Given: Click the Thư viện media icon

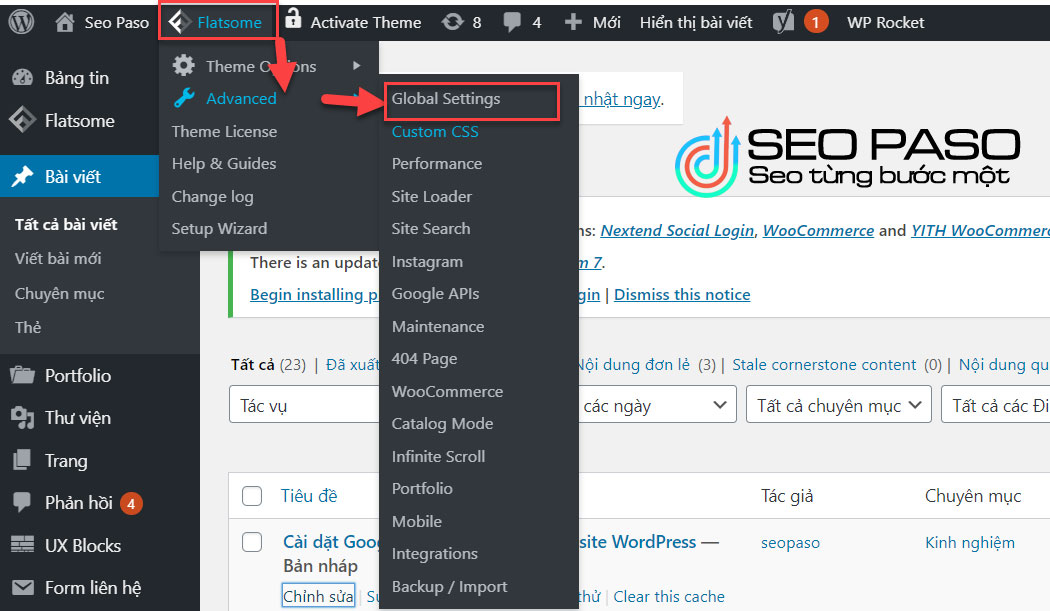Looking at the screenshot, I should pos(22,417).
